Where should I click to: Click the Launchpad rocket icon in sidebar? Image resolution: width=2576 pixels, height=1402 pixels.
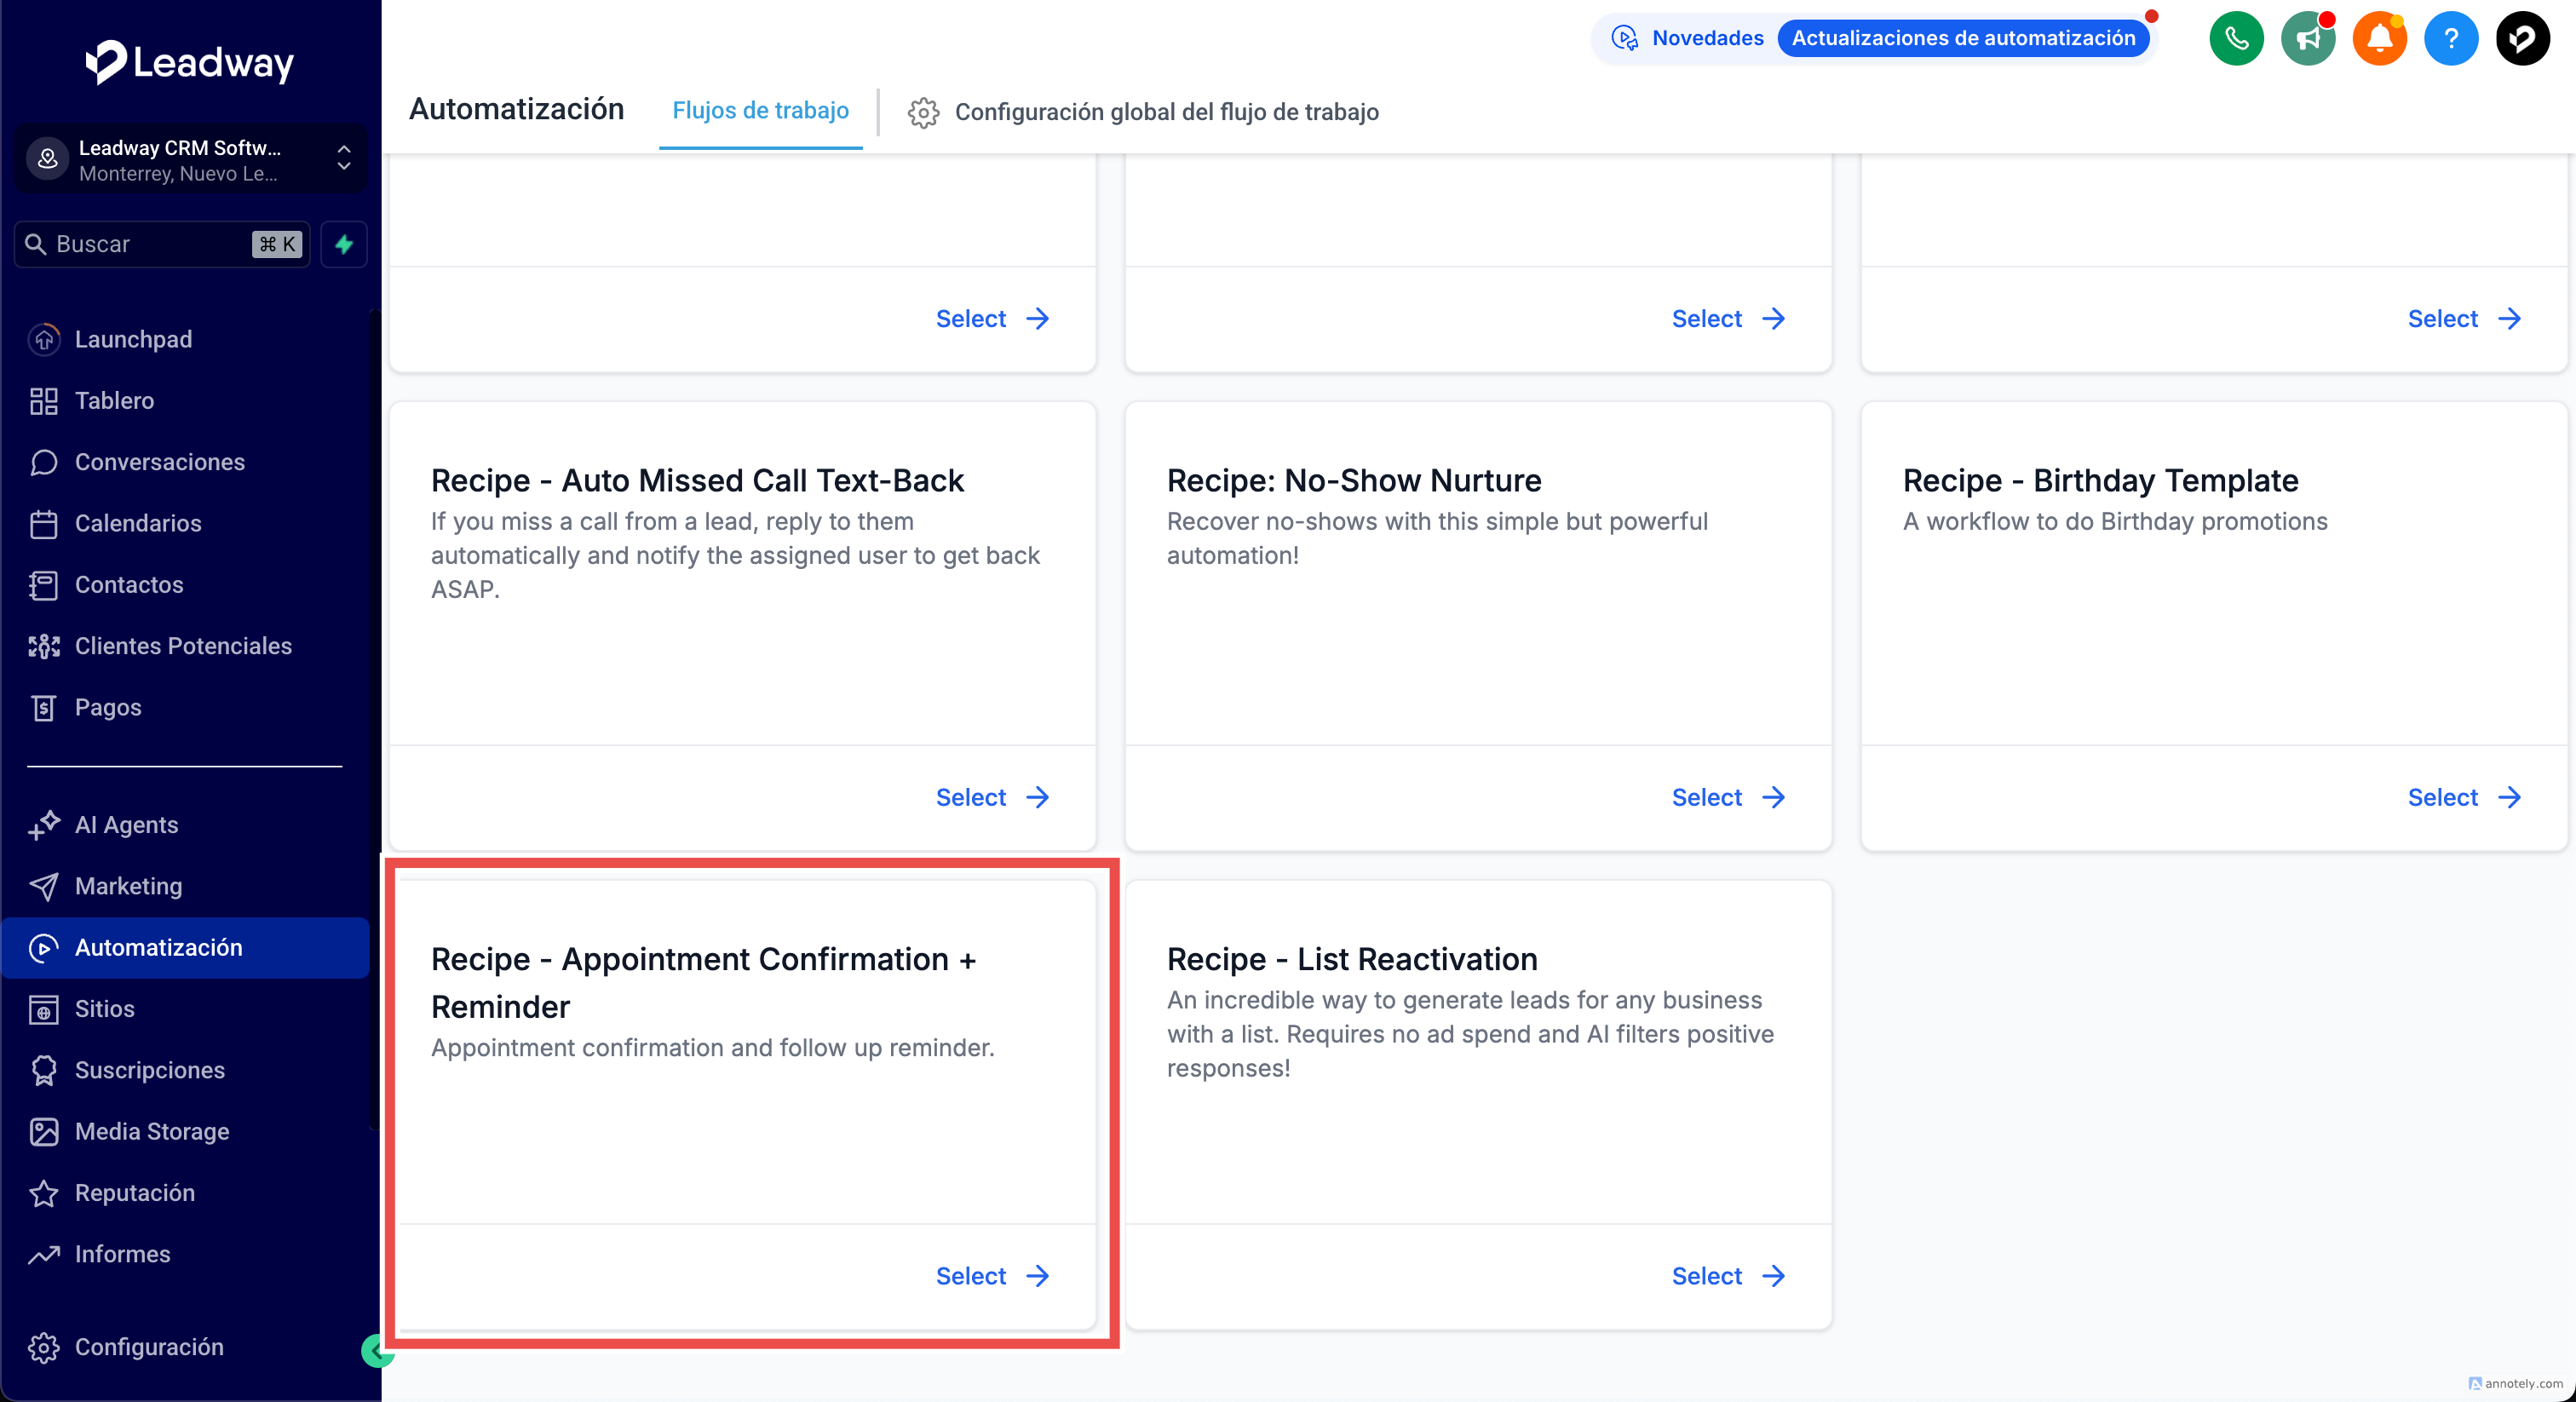click(44, 339)
